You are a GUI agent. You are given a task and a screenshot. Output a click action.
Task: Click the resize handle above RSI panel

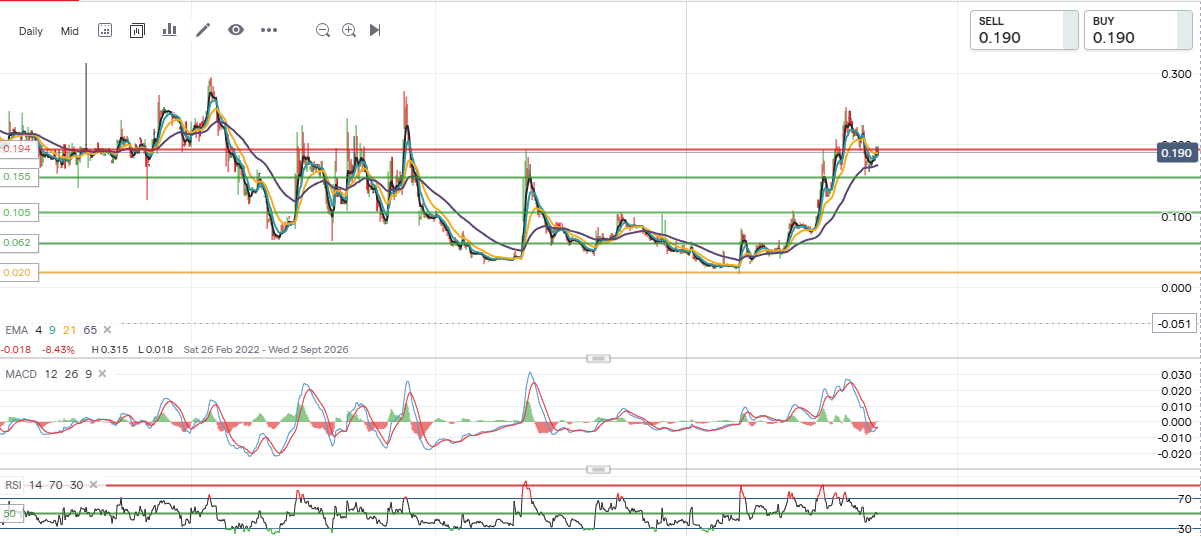click(598, 469)
